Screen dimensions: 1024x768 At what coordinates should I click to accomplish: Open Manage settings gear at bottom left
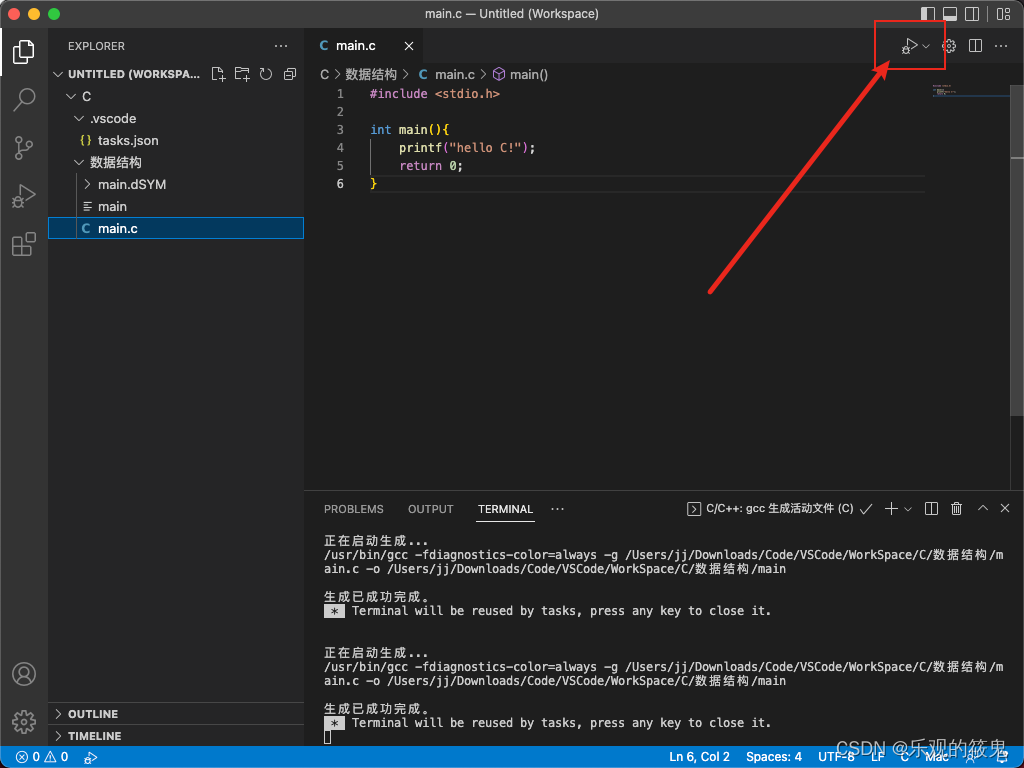[24, 722]
